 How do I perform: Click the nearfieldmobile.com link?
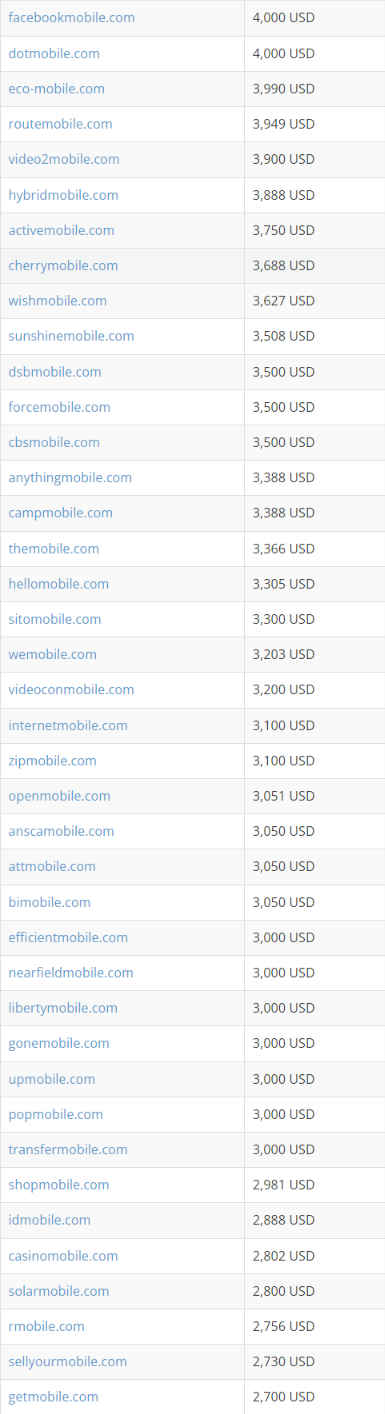[71, 972]
